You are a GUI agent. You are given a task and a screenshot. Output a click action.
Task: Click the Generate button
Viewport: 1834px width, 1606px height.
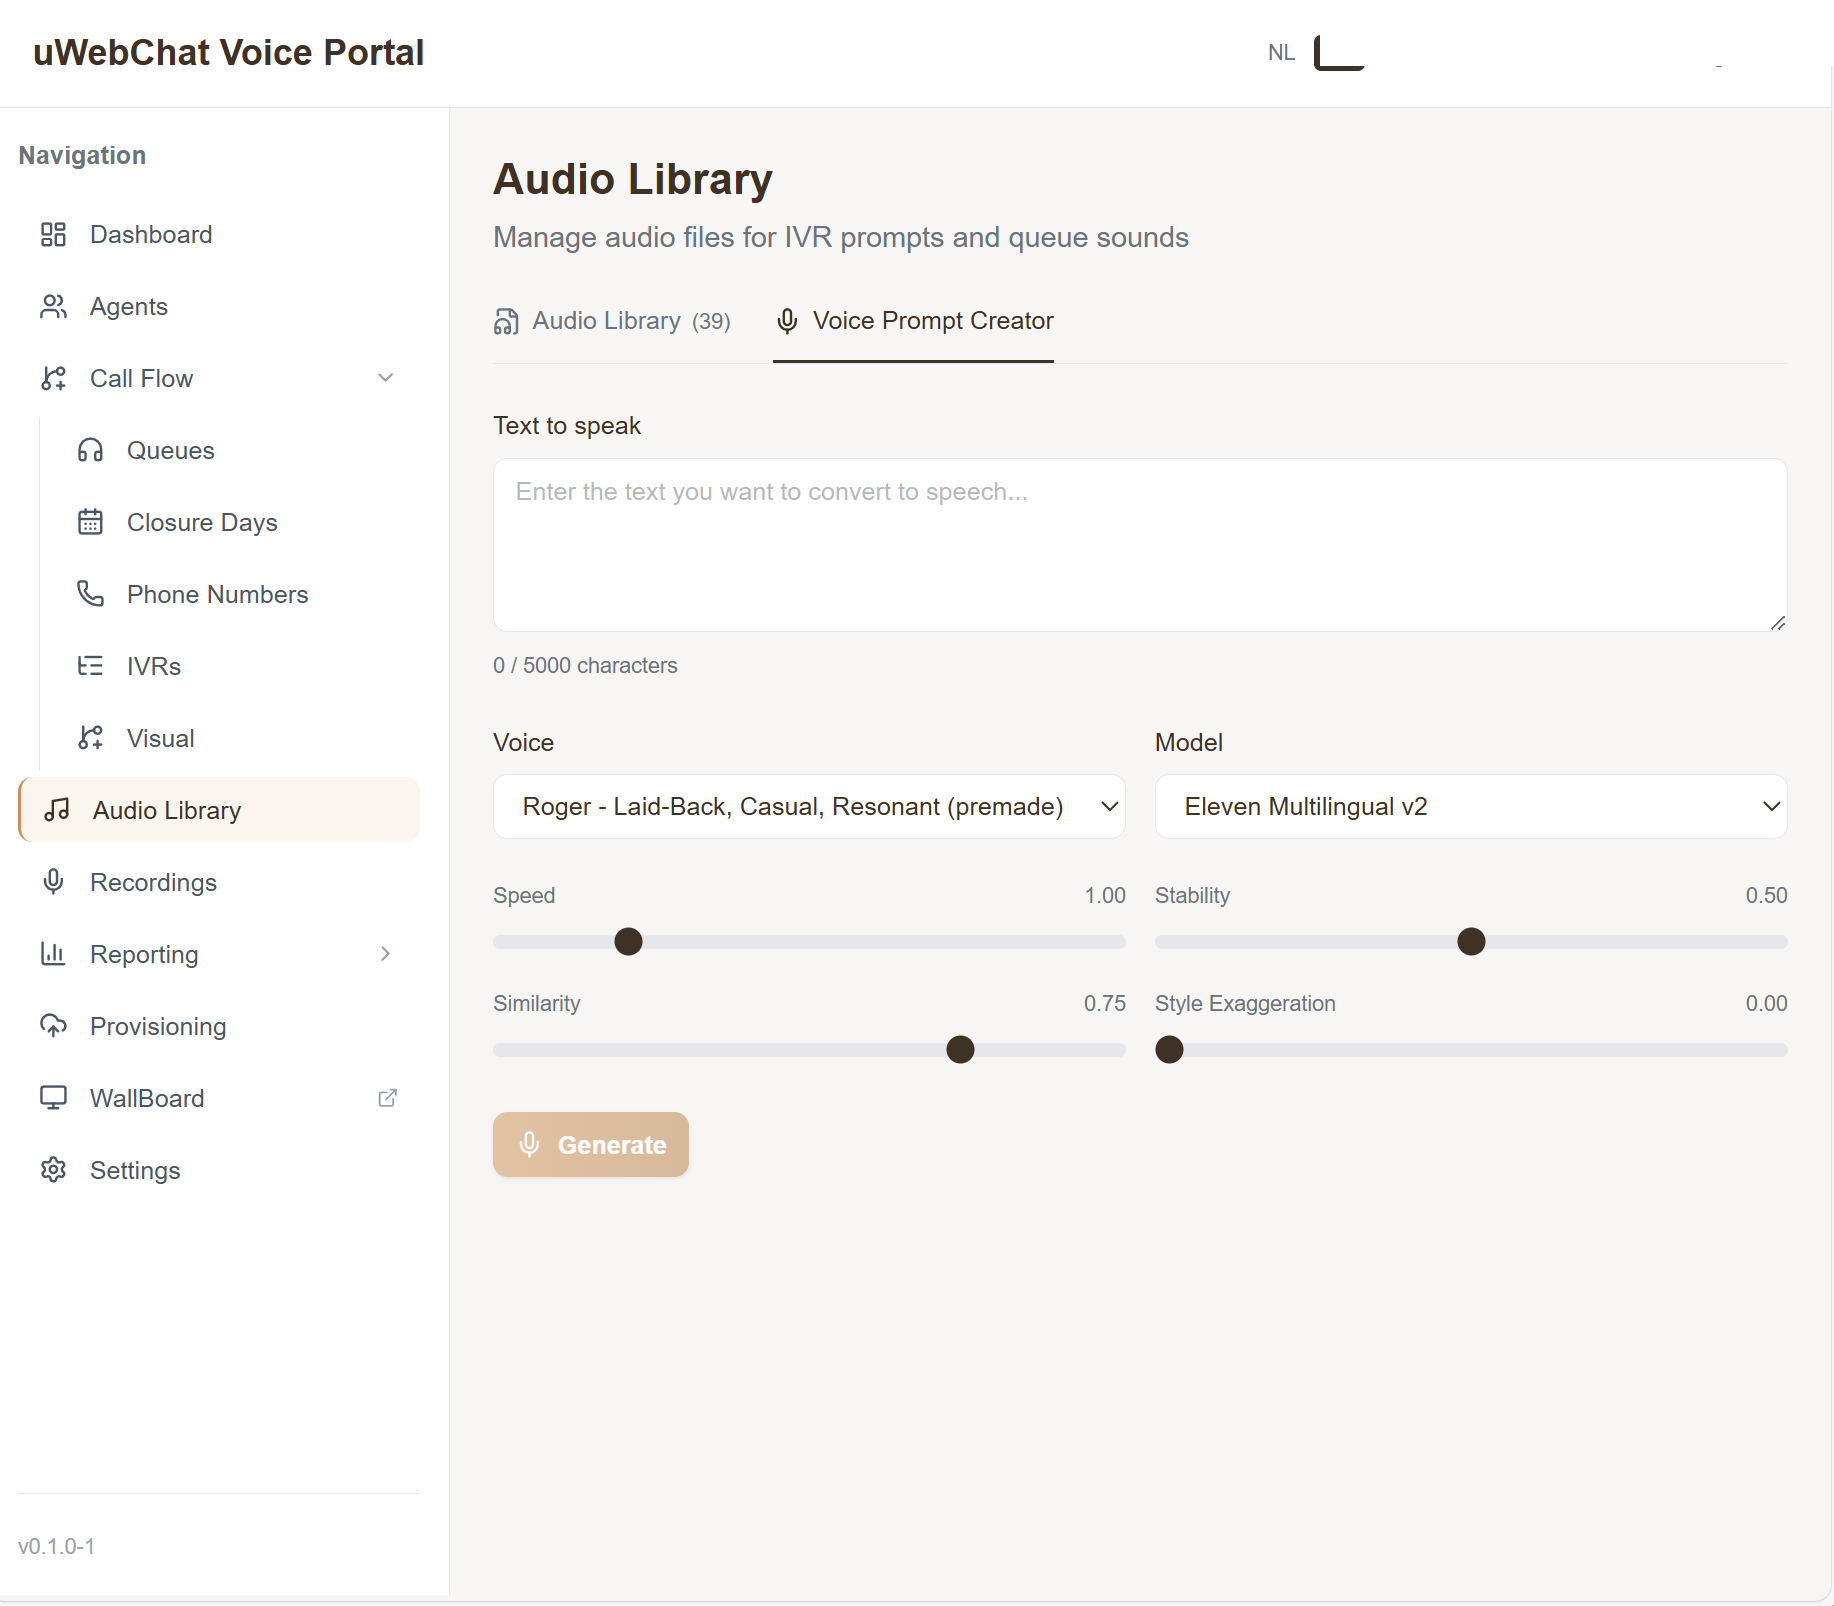590,1144
